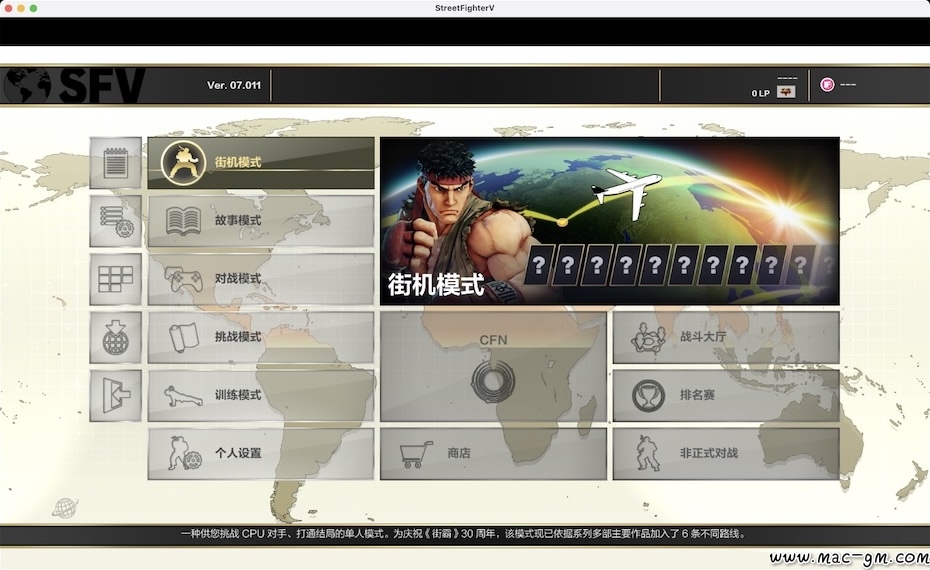Click the SFV globe logo
The width and height of the screenshot is (930, 570).
click(72, 85)
